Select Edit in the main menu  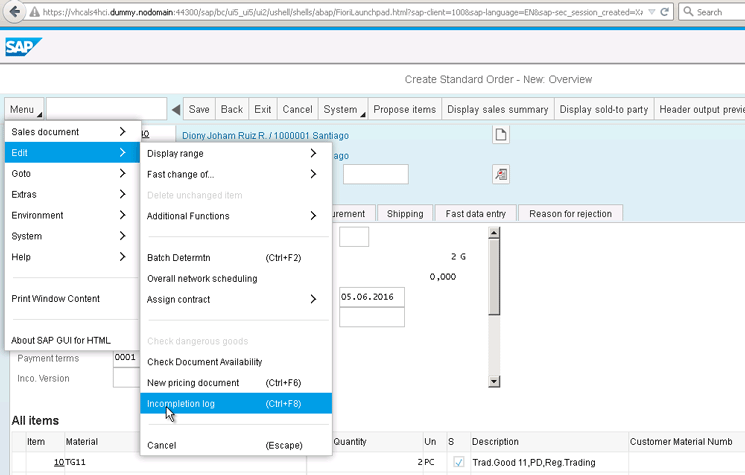click(x=72, y=152)
